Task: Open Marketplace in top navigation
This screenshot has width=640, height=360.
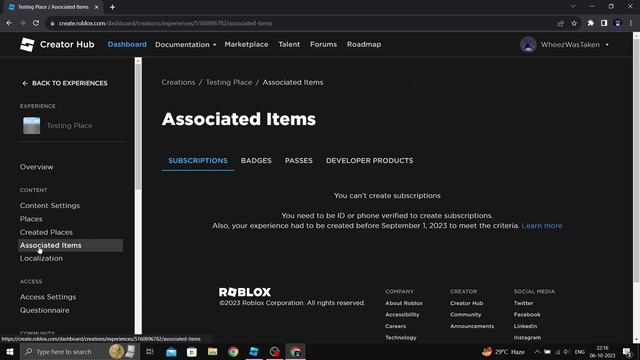Action: tap(246, 44)
